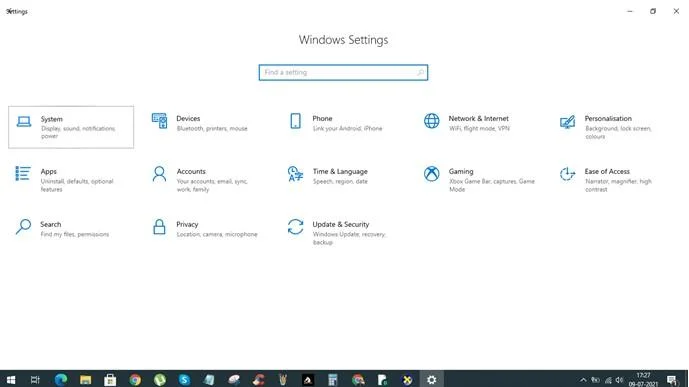Open the Phone category title
Image resolution: width=689 pixels, height=387 pixels.
tap(322, 119)
